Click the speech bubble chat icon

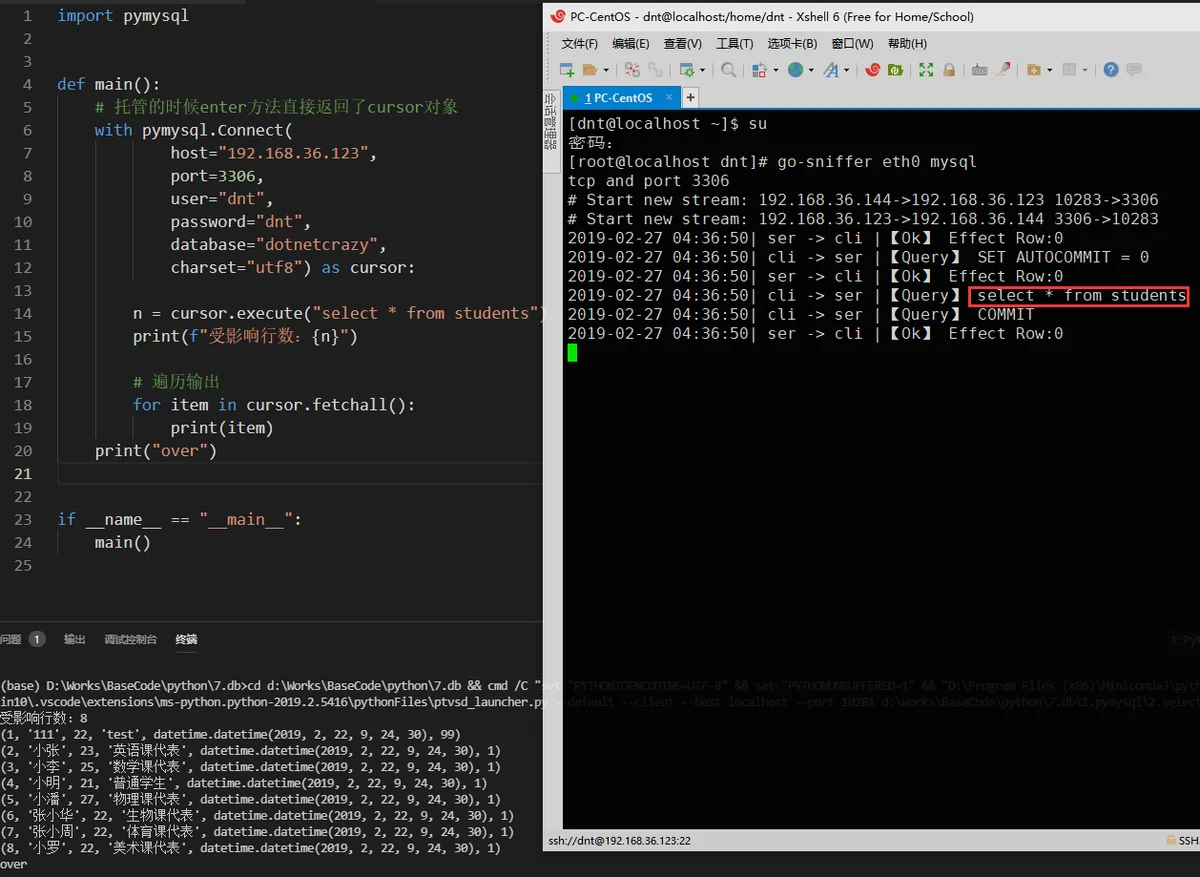point(1134,70)
